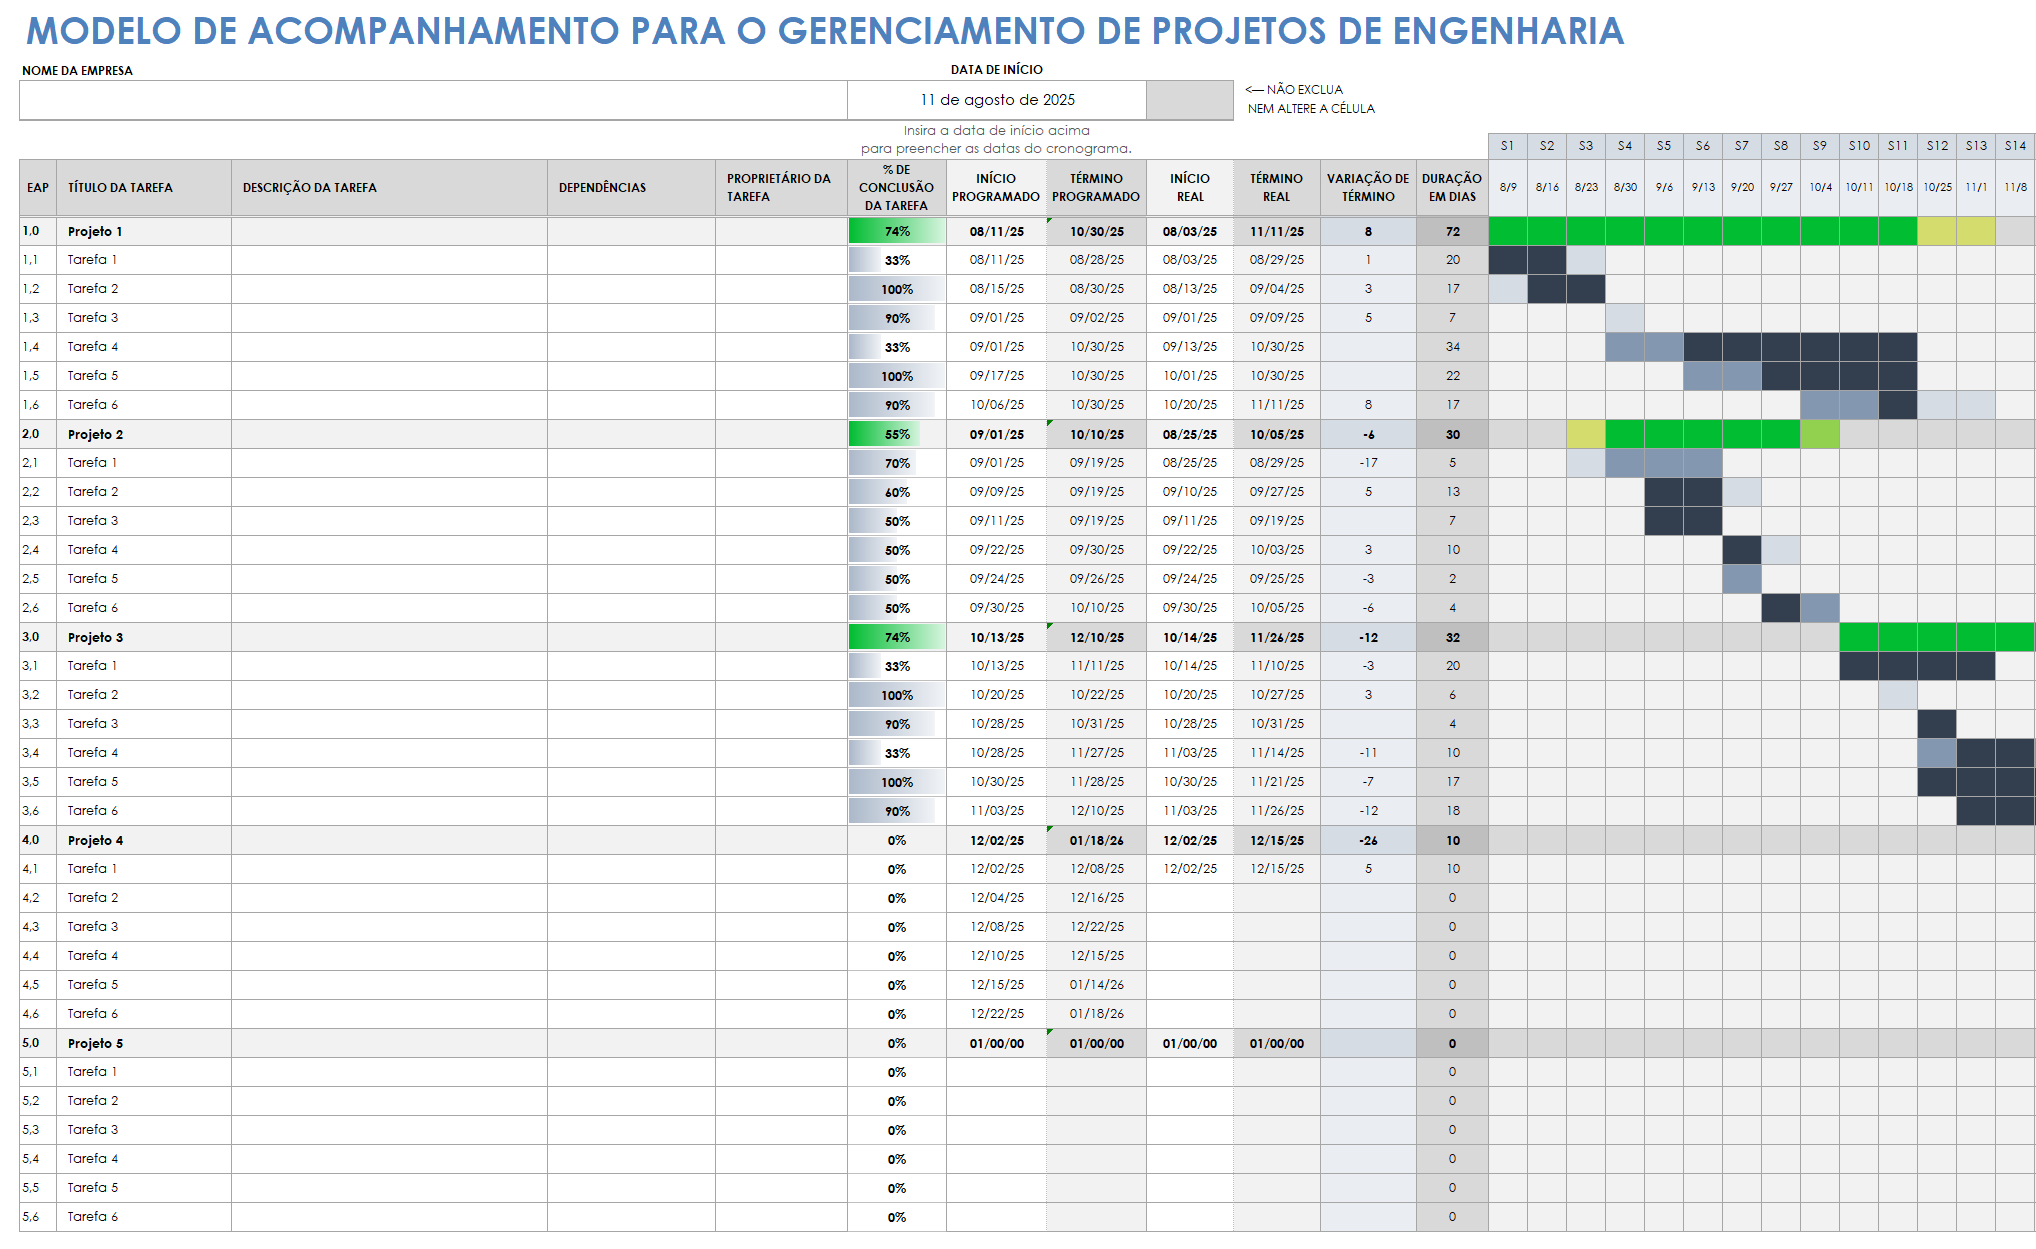Select the 'INÍCIO PROGRAMADO' column header
This screenshot has width=2036, height=1249.
coord(996,188)
